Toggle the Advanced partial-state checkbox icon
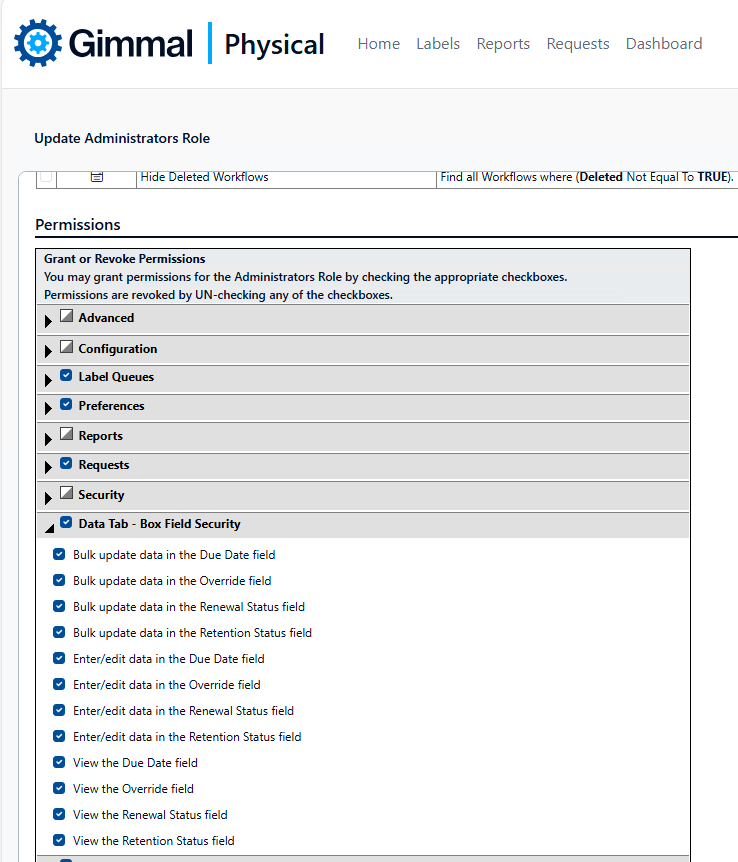Viewport: 738px width, 862px height. tap(67, 316)
